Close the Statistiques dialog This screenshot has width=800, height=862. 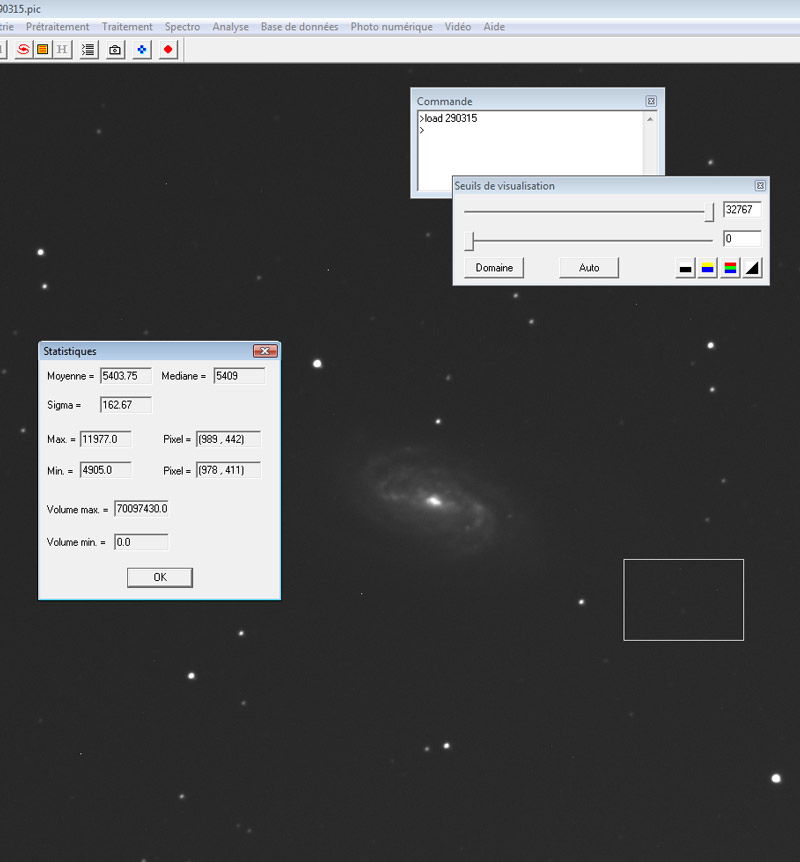click(265, 351)
